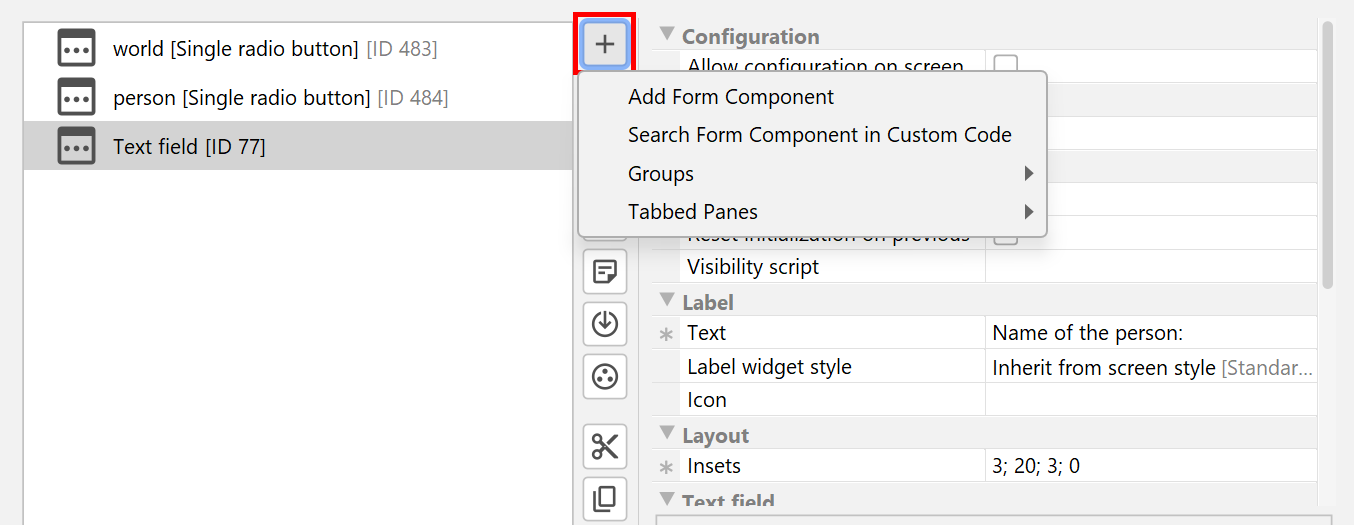Click the icon beside Text field entry
This screenshot has height=525, width=1354.
click(77, 146)
